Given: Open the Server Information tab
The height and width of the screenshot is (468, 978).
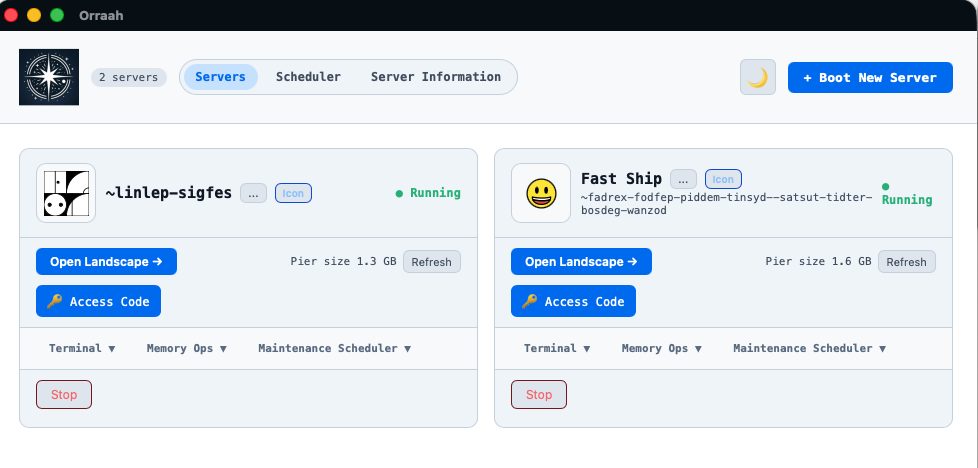Looking at the screenshot, I should (x=436, y=77).
